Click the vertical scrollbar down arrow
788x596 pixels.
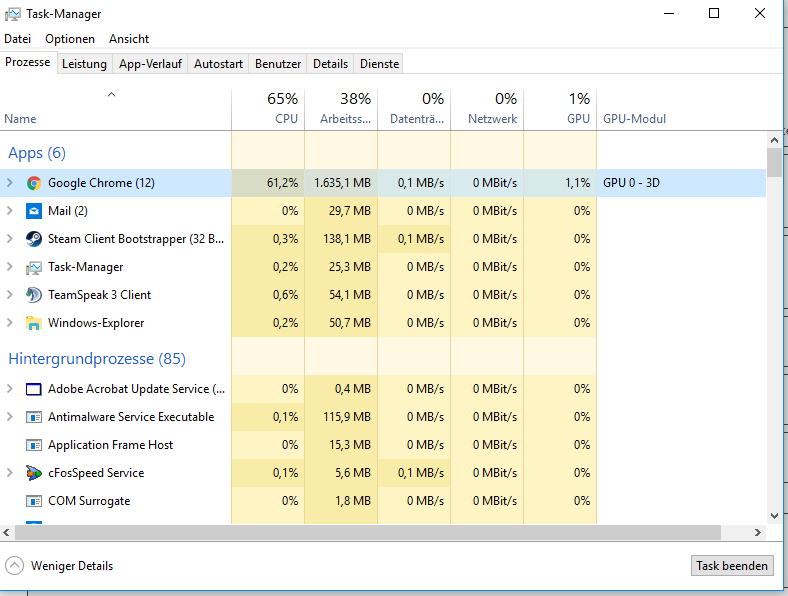pos(774,515)
